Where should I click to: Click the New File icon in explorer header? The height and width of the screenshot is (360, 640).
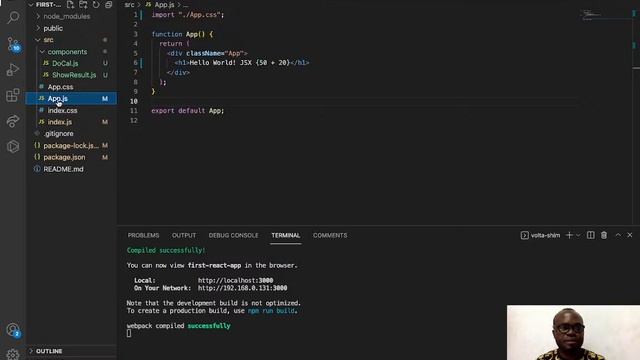(x=70, y=5)
